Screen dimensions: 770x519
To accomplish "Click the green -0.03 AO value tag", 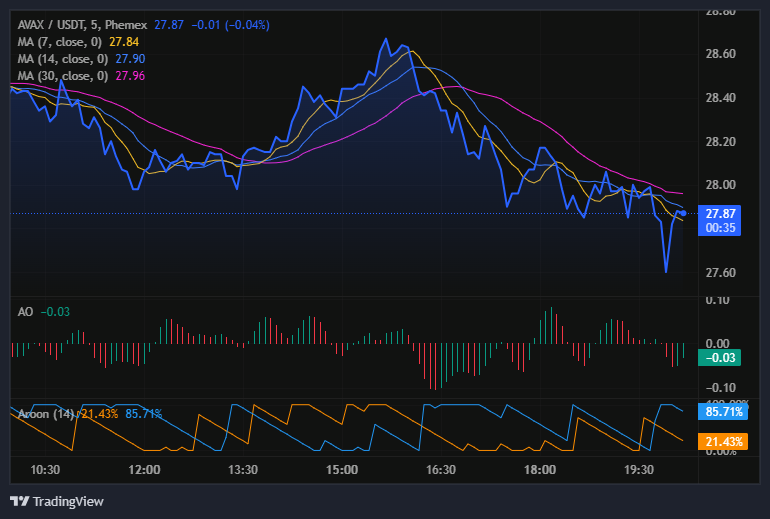I will point(720,358).
